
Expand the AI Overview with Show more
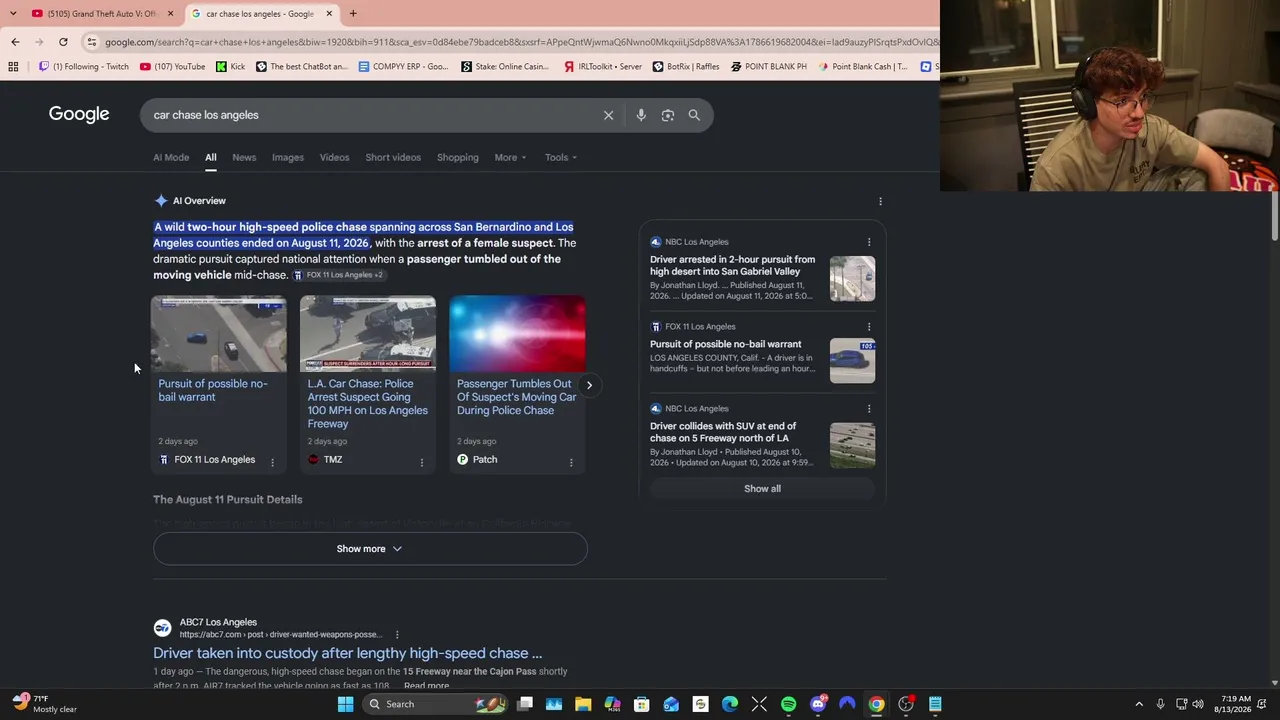(370, 549)
